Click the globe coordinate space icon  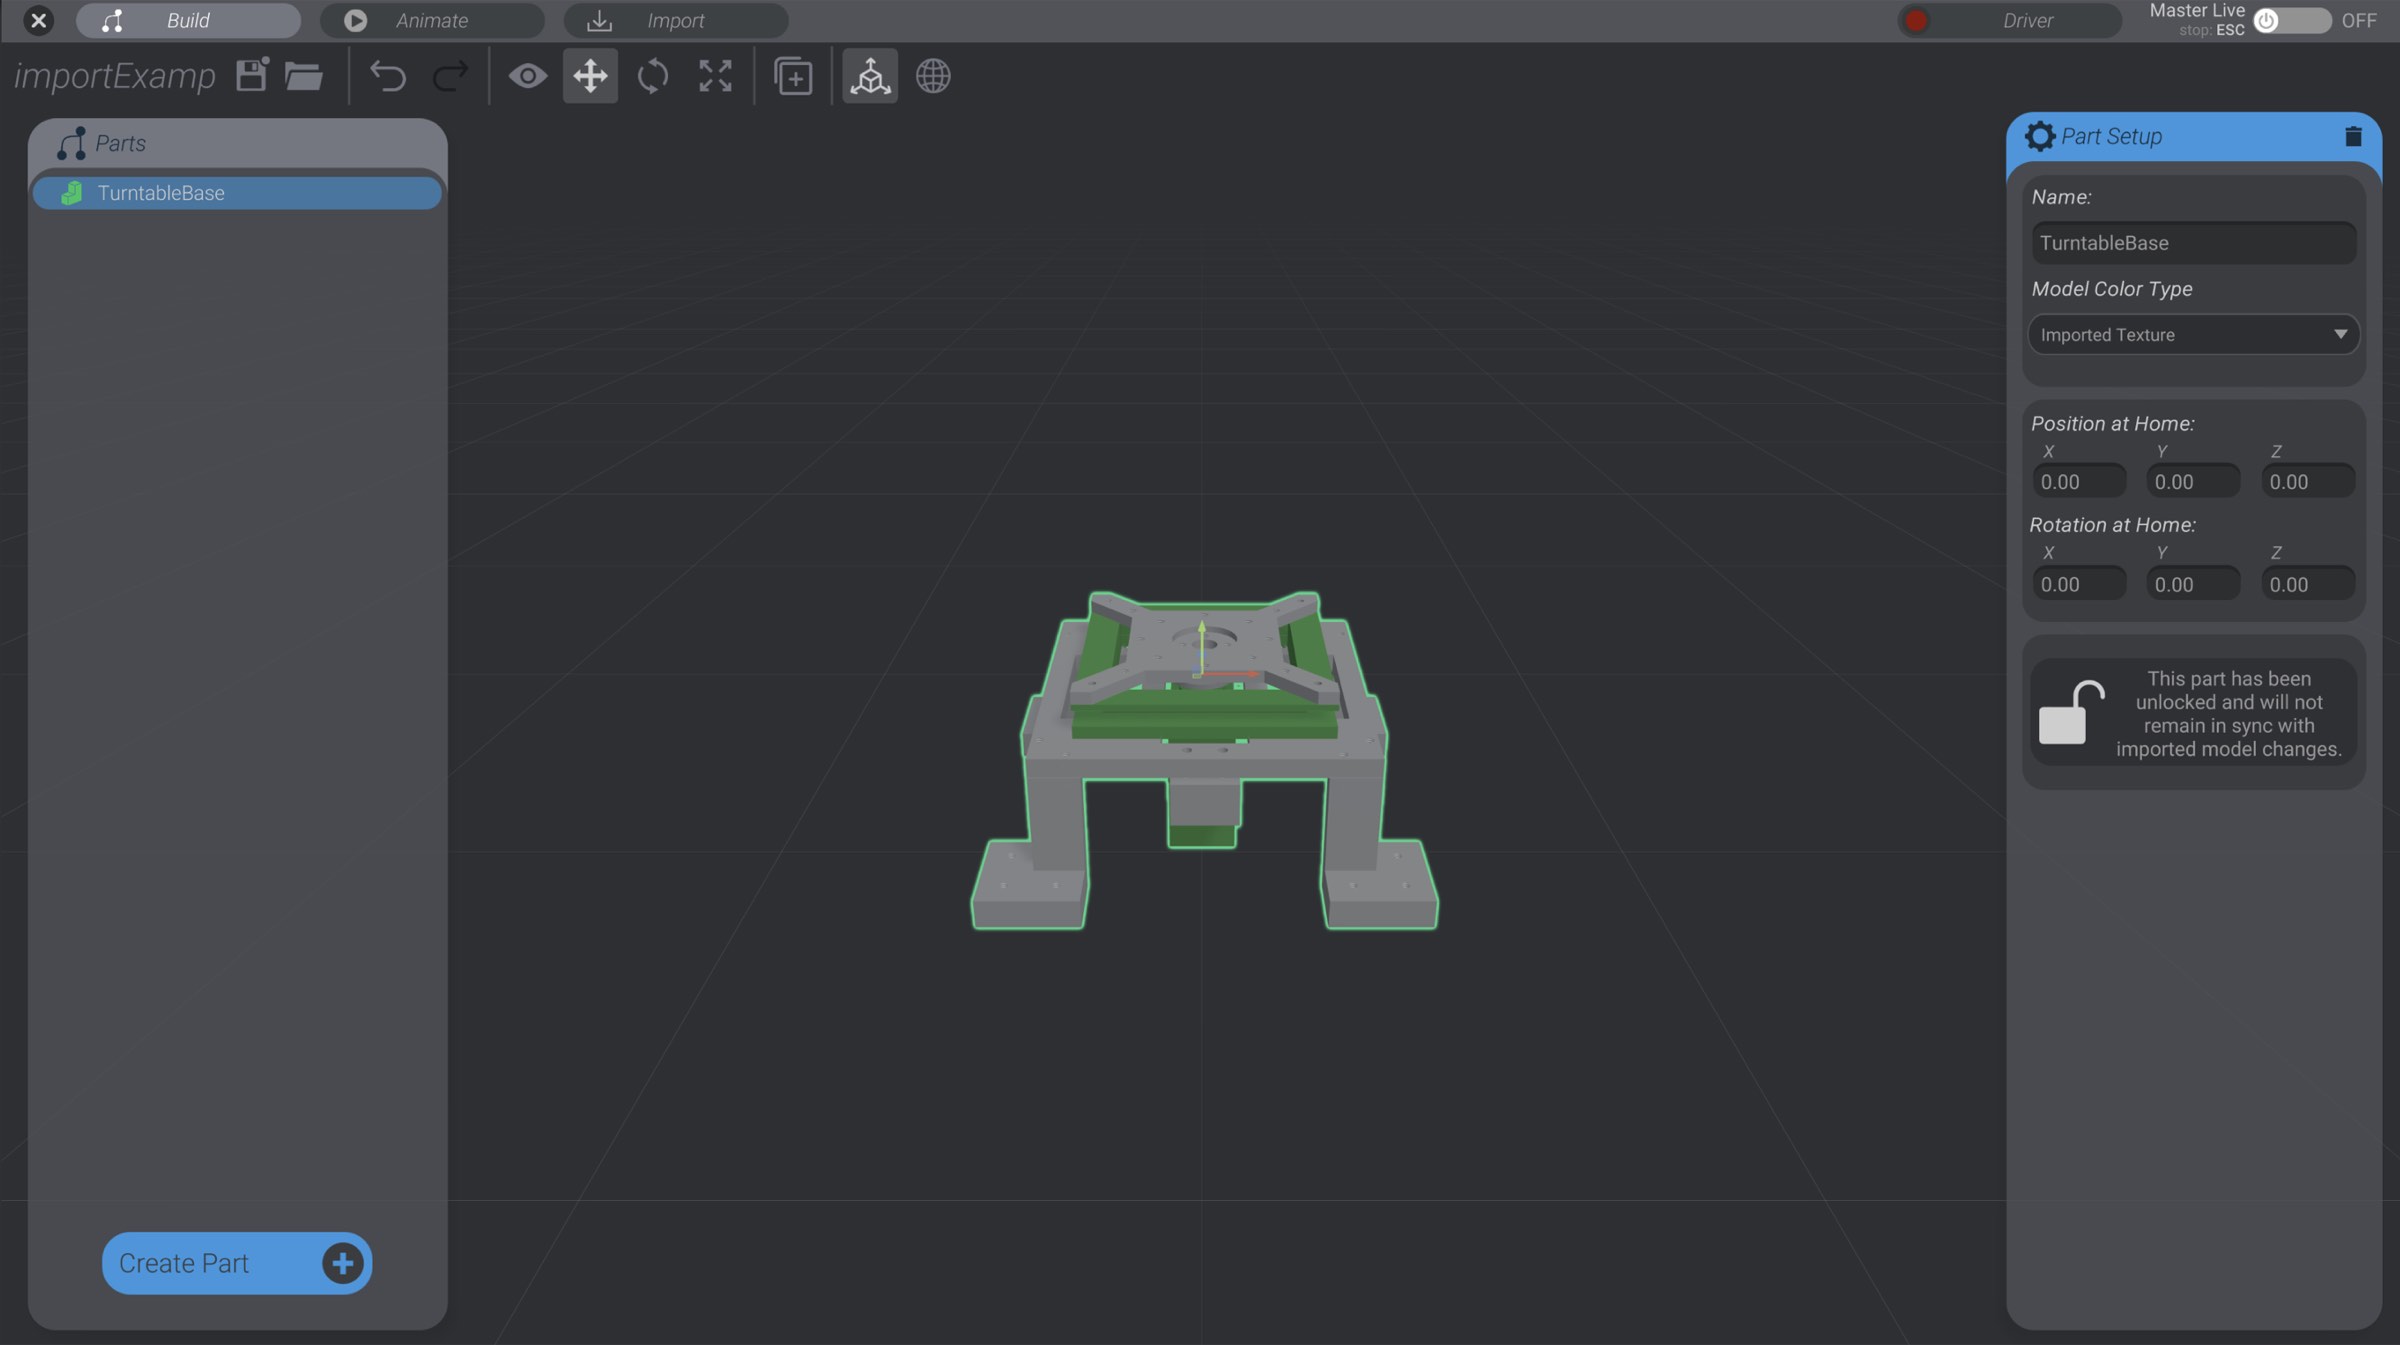(933, 76)
